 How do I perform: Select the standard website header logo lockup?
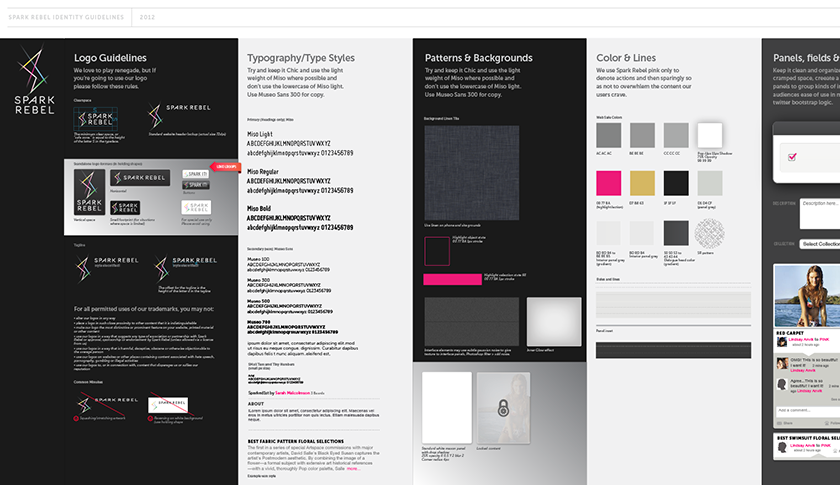pyautogui.click(x=178, y=114)
